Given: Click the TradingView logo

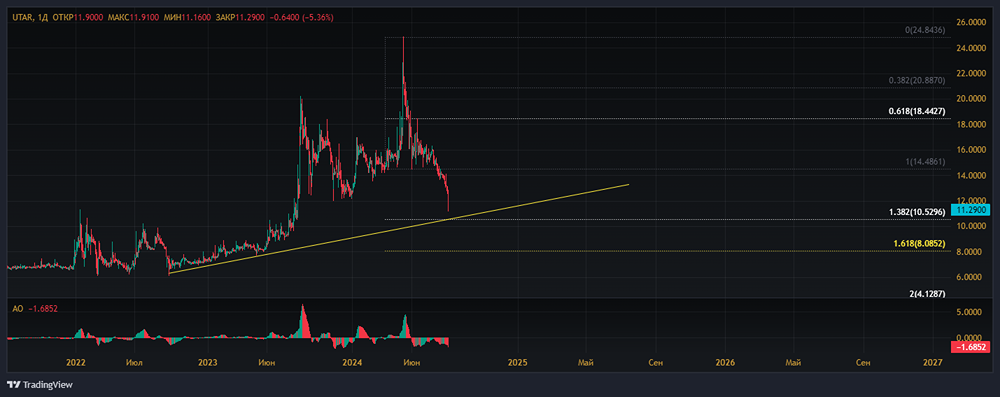Looking at the screenshot, I should pos(40,385).
